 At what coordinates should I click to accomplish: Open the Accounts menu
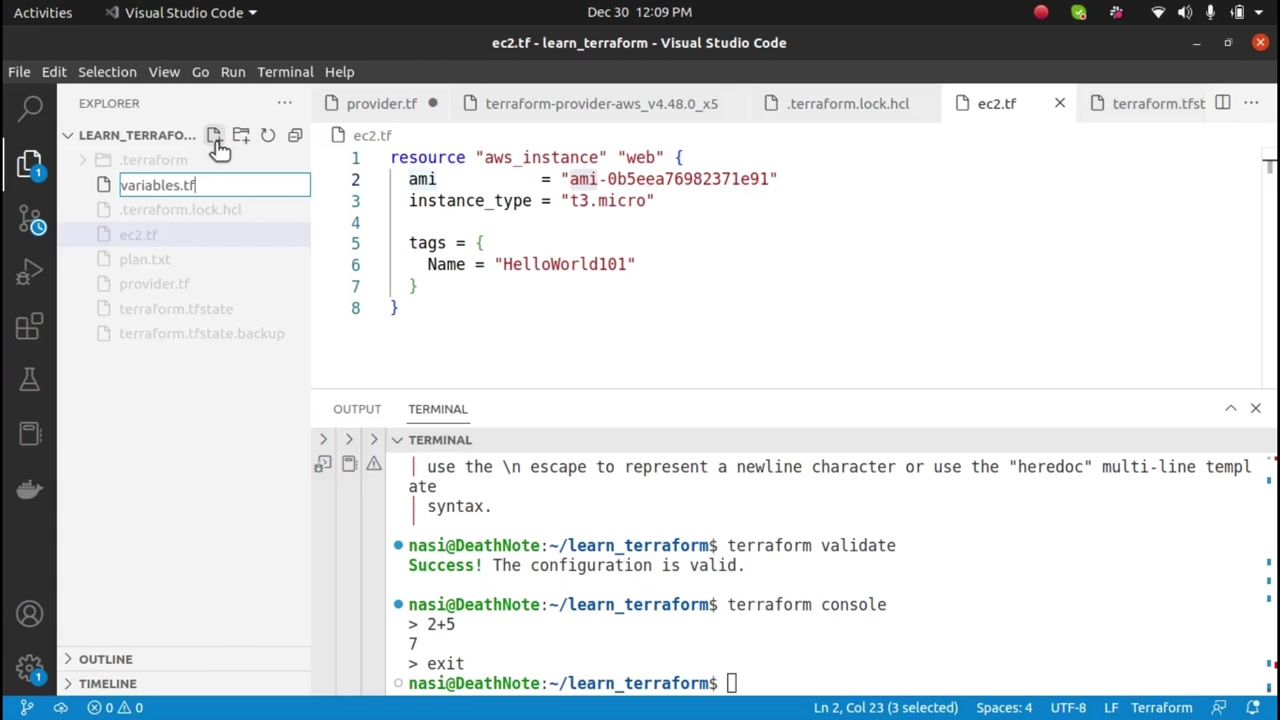(x=30, y=614)
